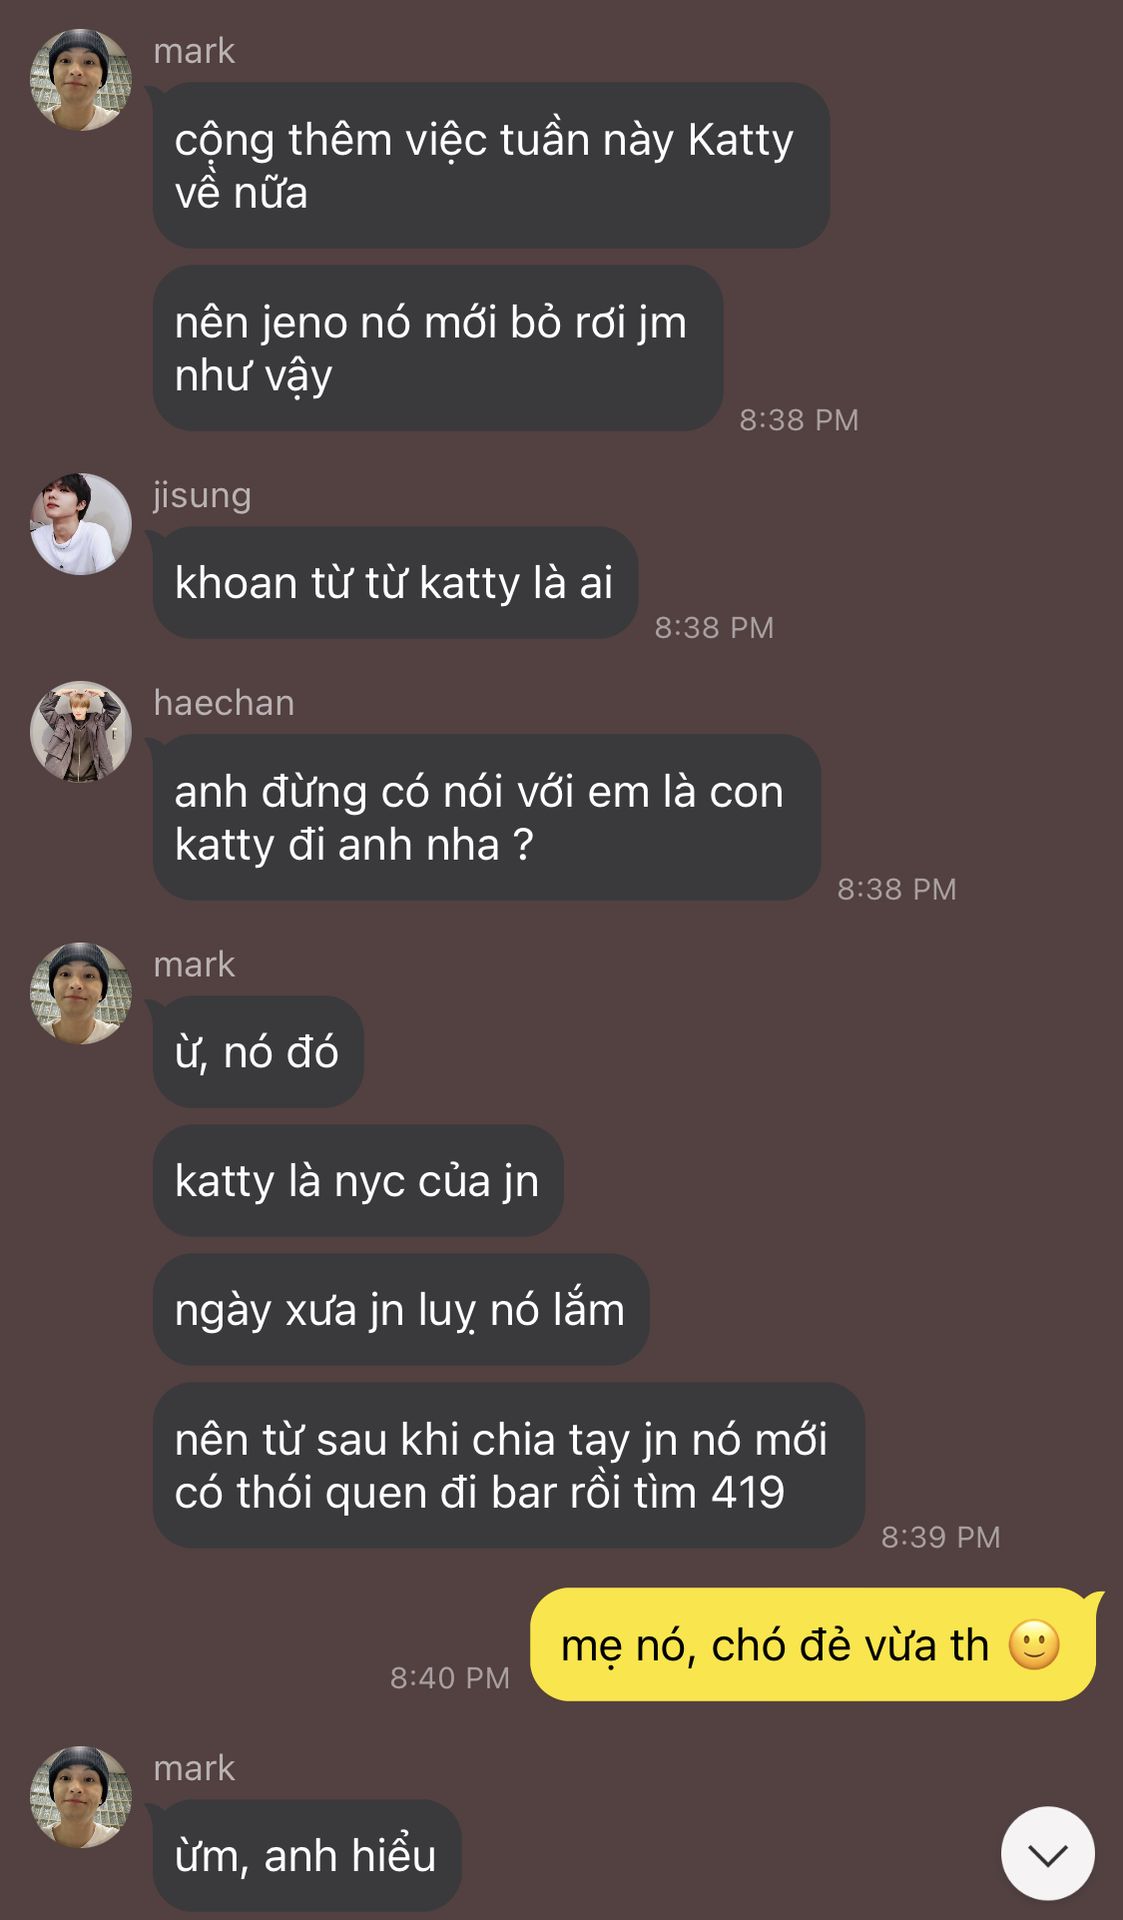This screenshot has height=1920, width=1123.
Task: Tap the 8:40 PM timestamp
Action: pos(450,1678)
